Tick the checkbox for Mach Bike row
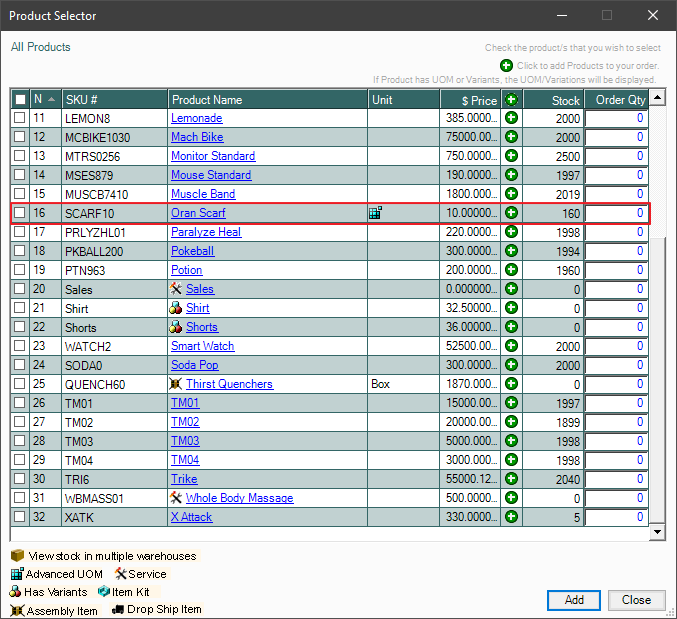The width and height of the screenshot is (677, 619). pyautogui.click(x=20, y=137)
